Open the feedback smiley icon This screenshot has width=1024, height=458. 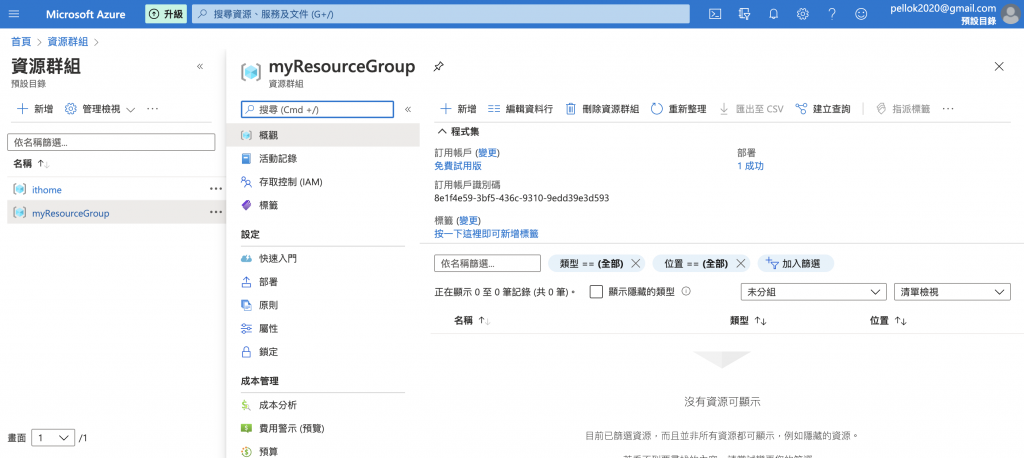click(862, 14)
